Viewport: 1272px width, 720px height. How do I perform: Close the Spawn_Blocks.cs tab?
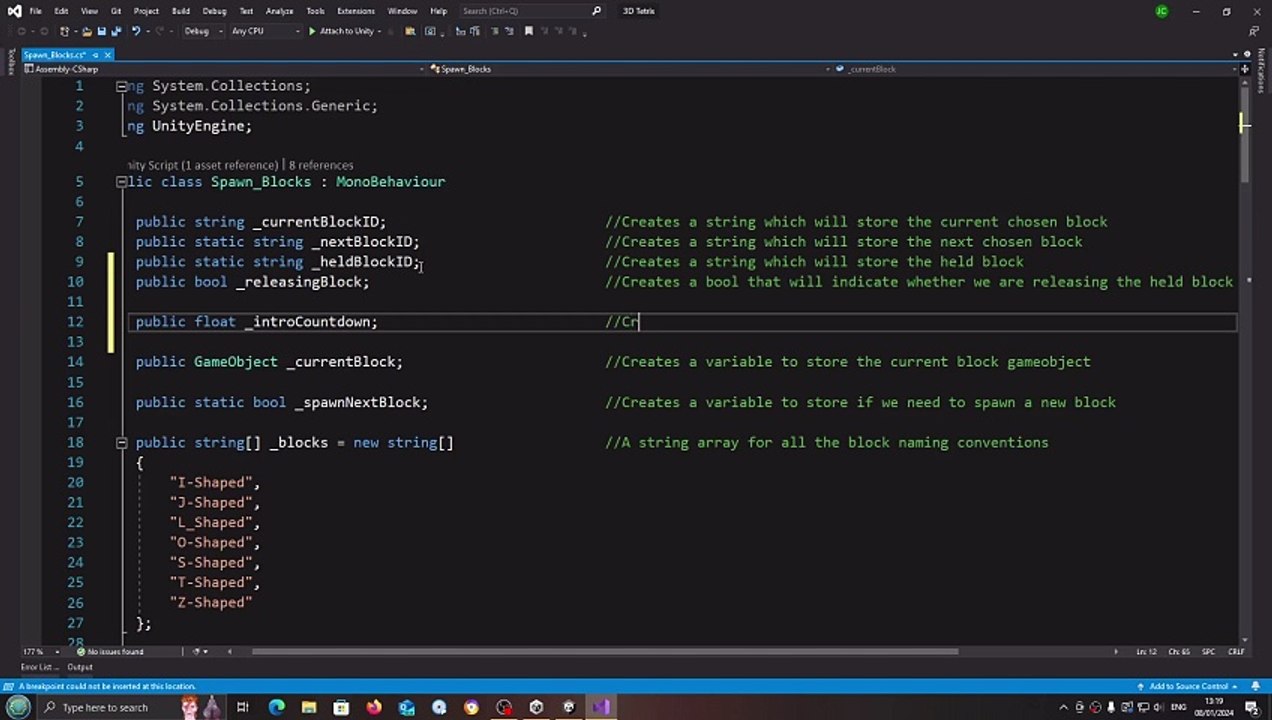tap(107, 55)
